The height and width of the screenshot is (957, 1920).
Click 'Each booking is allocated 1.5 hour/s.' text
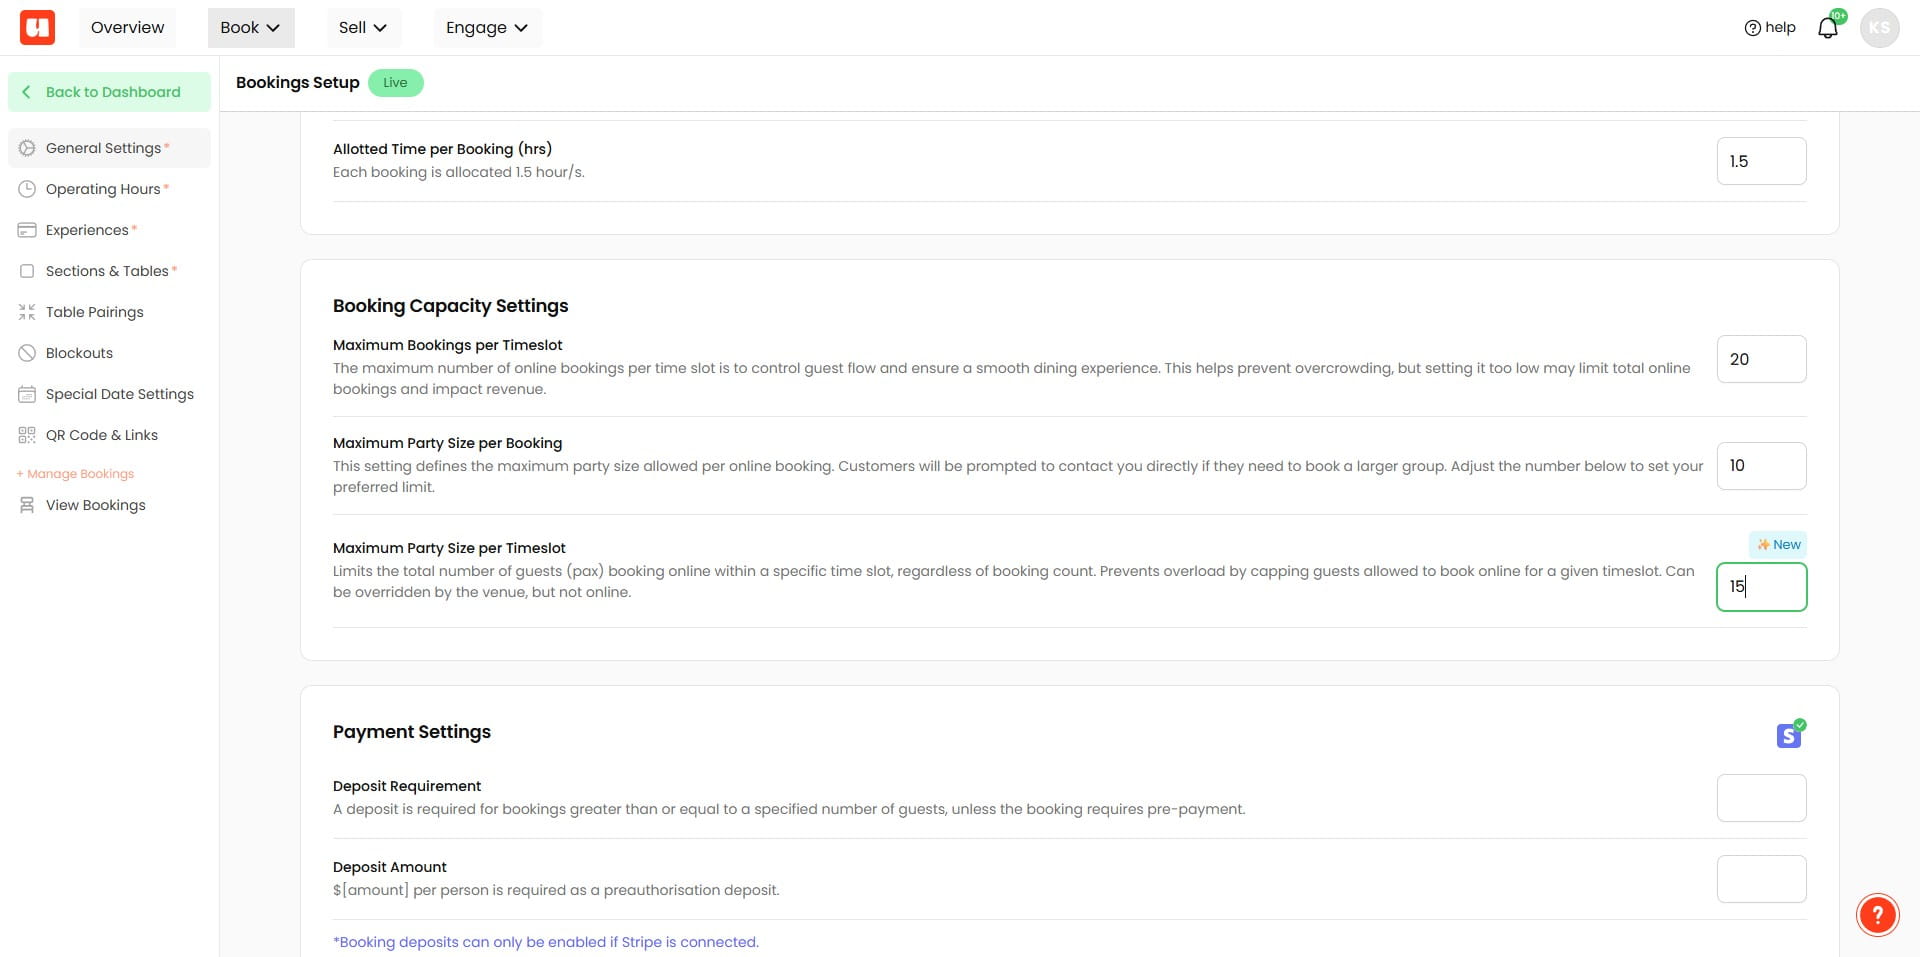click(459, 172)
